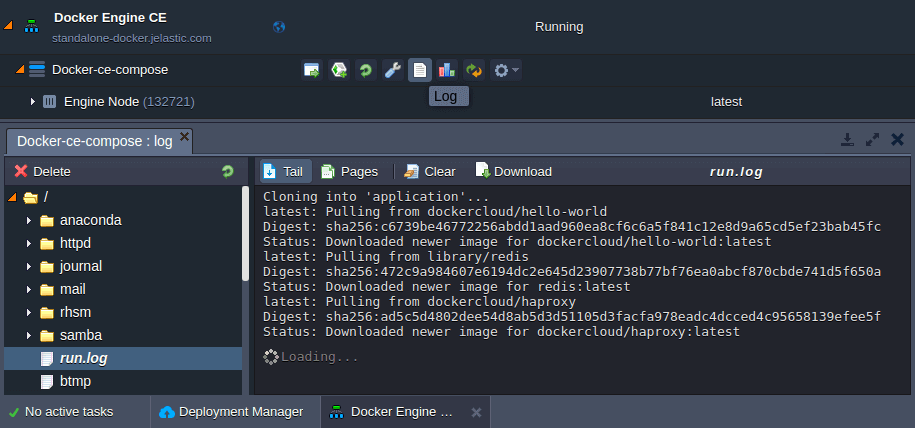Screen dimensions: 915x428
Task: Switch to the Deployment Manager tab
Action: pyautogui.click(x=231, y=411)
